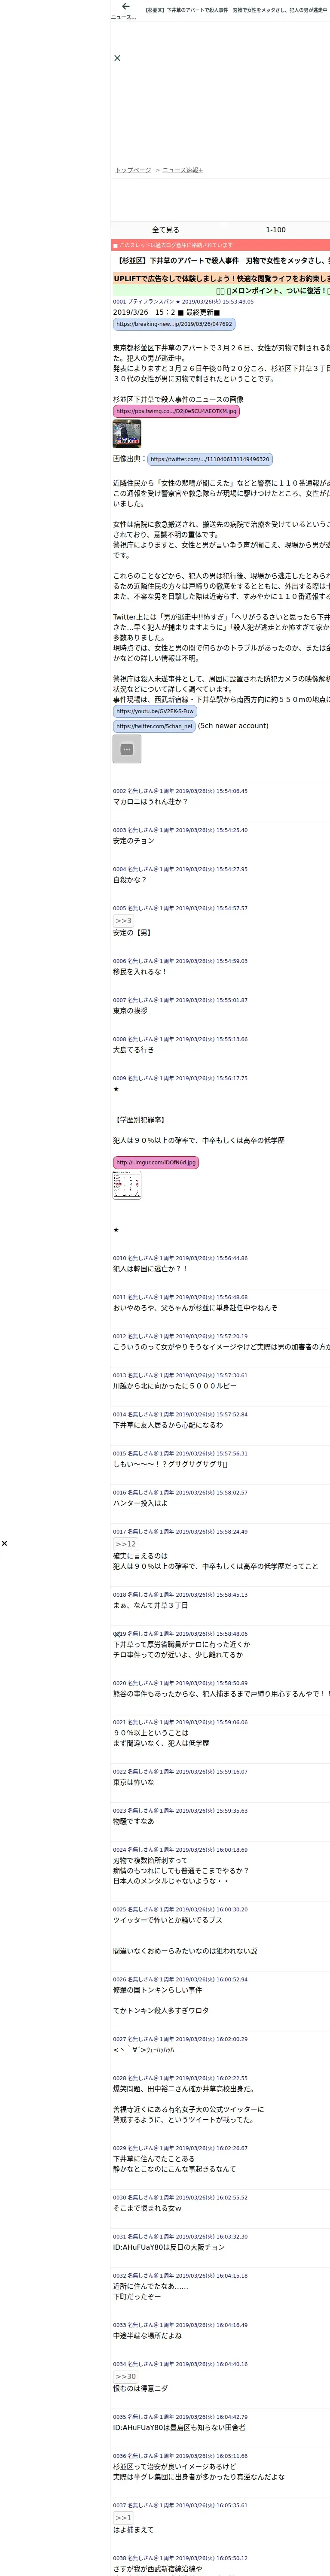Open the pbs.twimg.com image link

click(176, 411)
